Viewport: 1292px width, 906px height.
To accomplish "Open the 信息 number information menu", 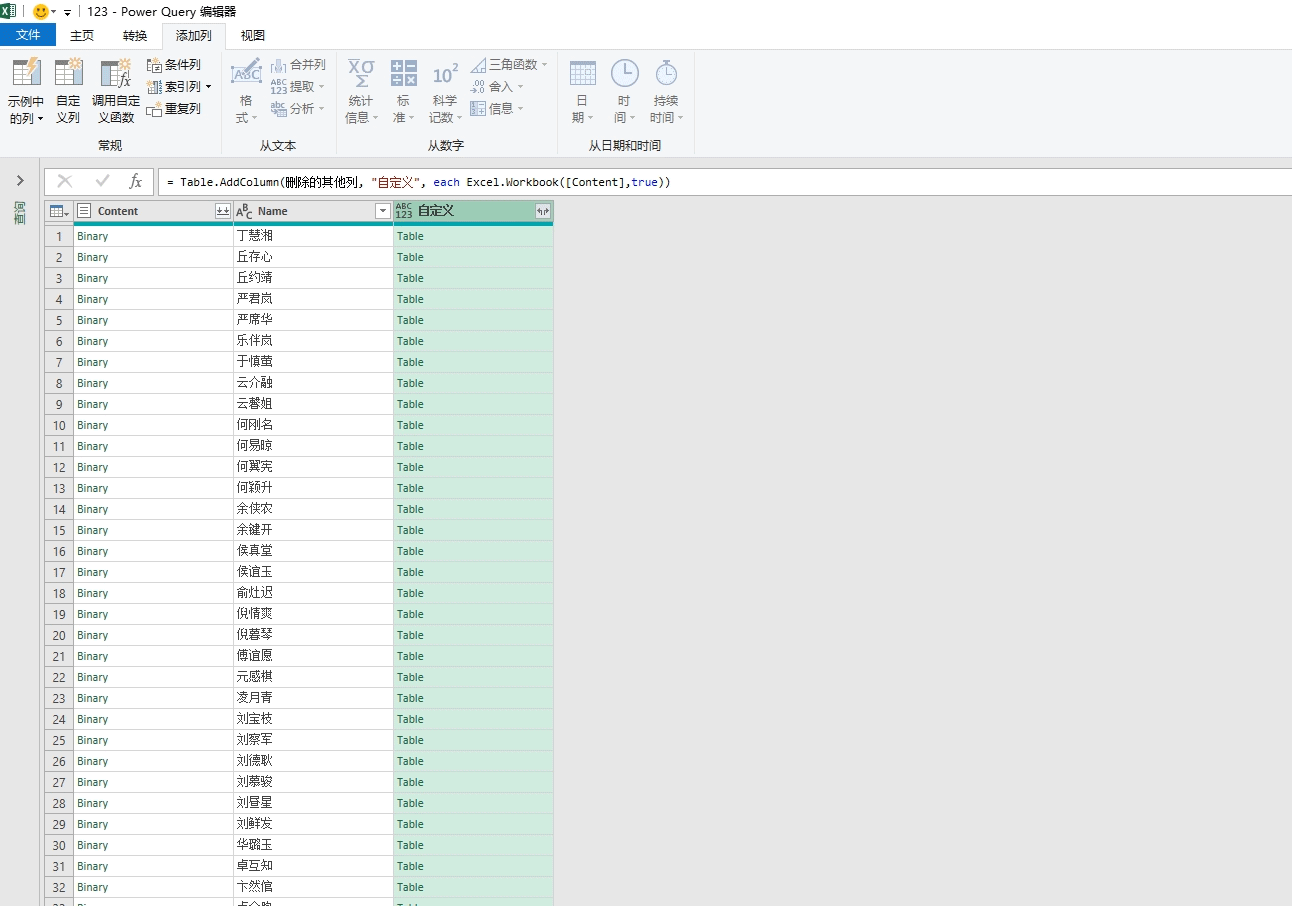I will click(x=497, y=109).
